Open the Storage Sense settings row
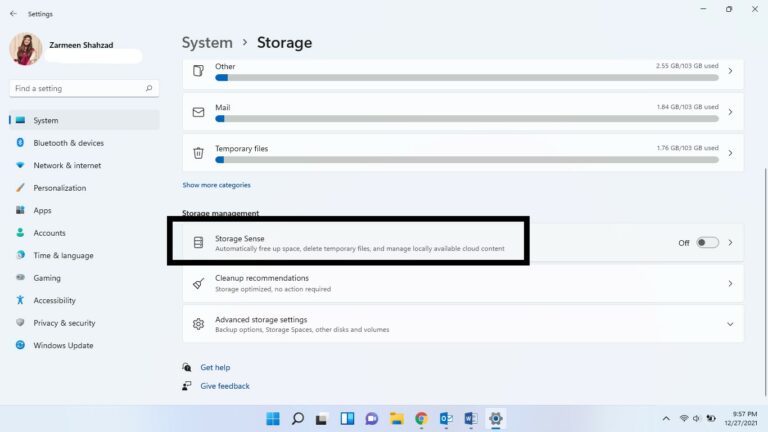Viewport: 768px width, 432px height. tap(463, 242)
